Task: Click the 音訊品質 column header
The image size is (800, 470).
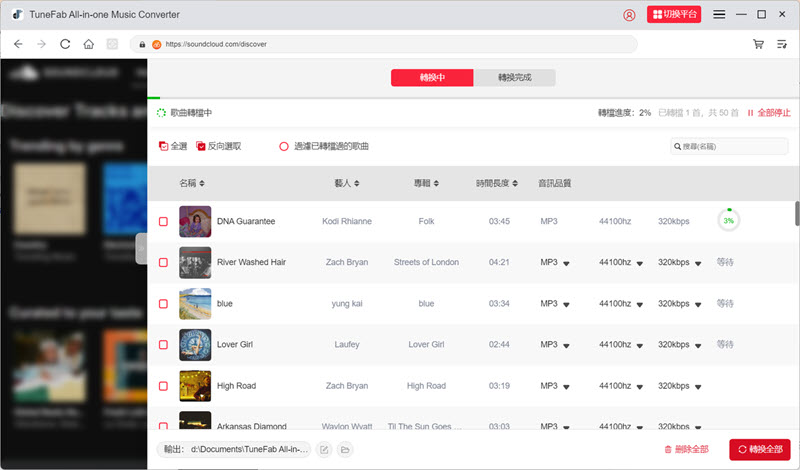Action: (x=555, y=183)
